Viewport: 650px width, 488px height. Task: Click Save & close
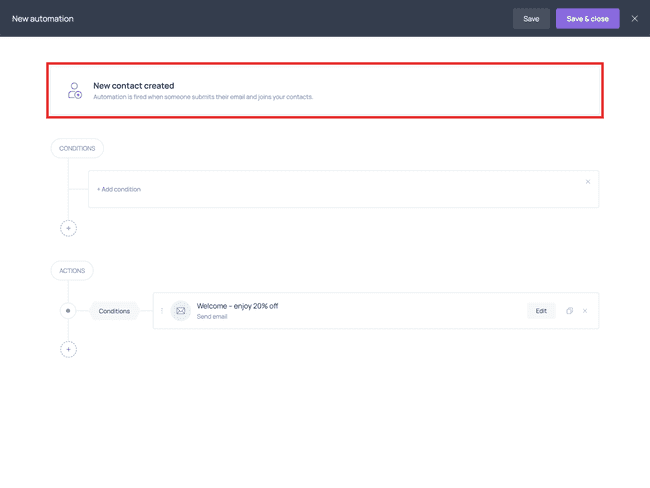pyautogui.click(x=587, y=19)
